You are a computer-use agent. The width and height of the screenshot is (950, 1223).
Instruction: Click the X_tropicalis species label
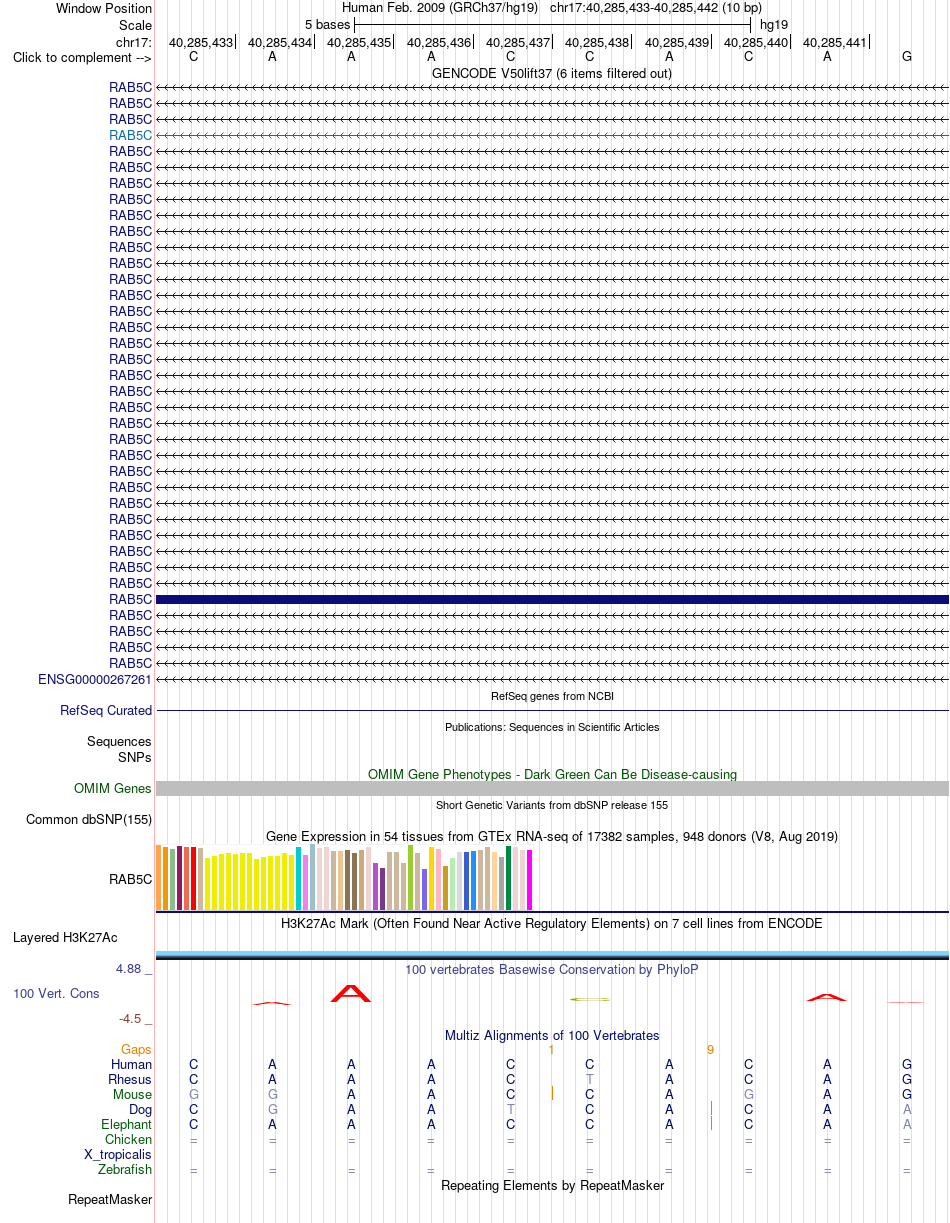(118, 1155)
